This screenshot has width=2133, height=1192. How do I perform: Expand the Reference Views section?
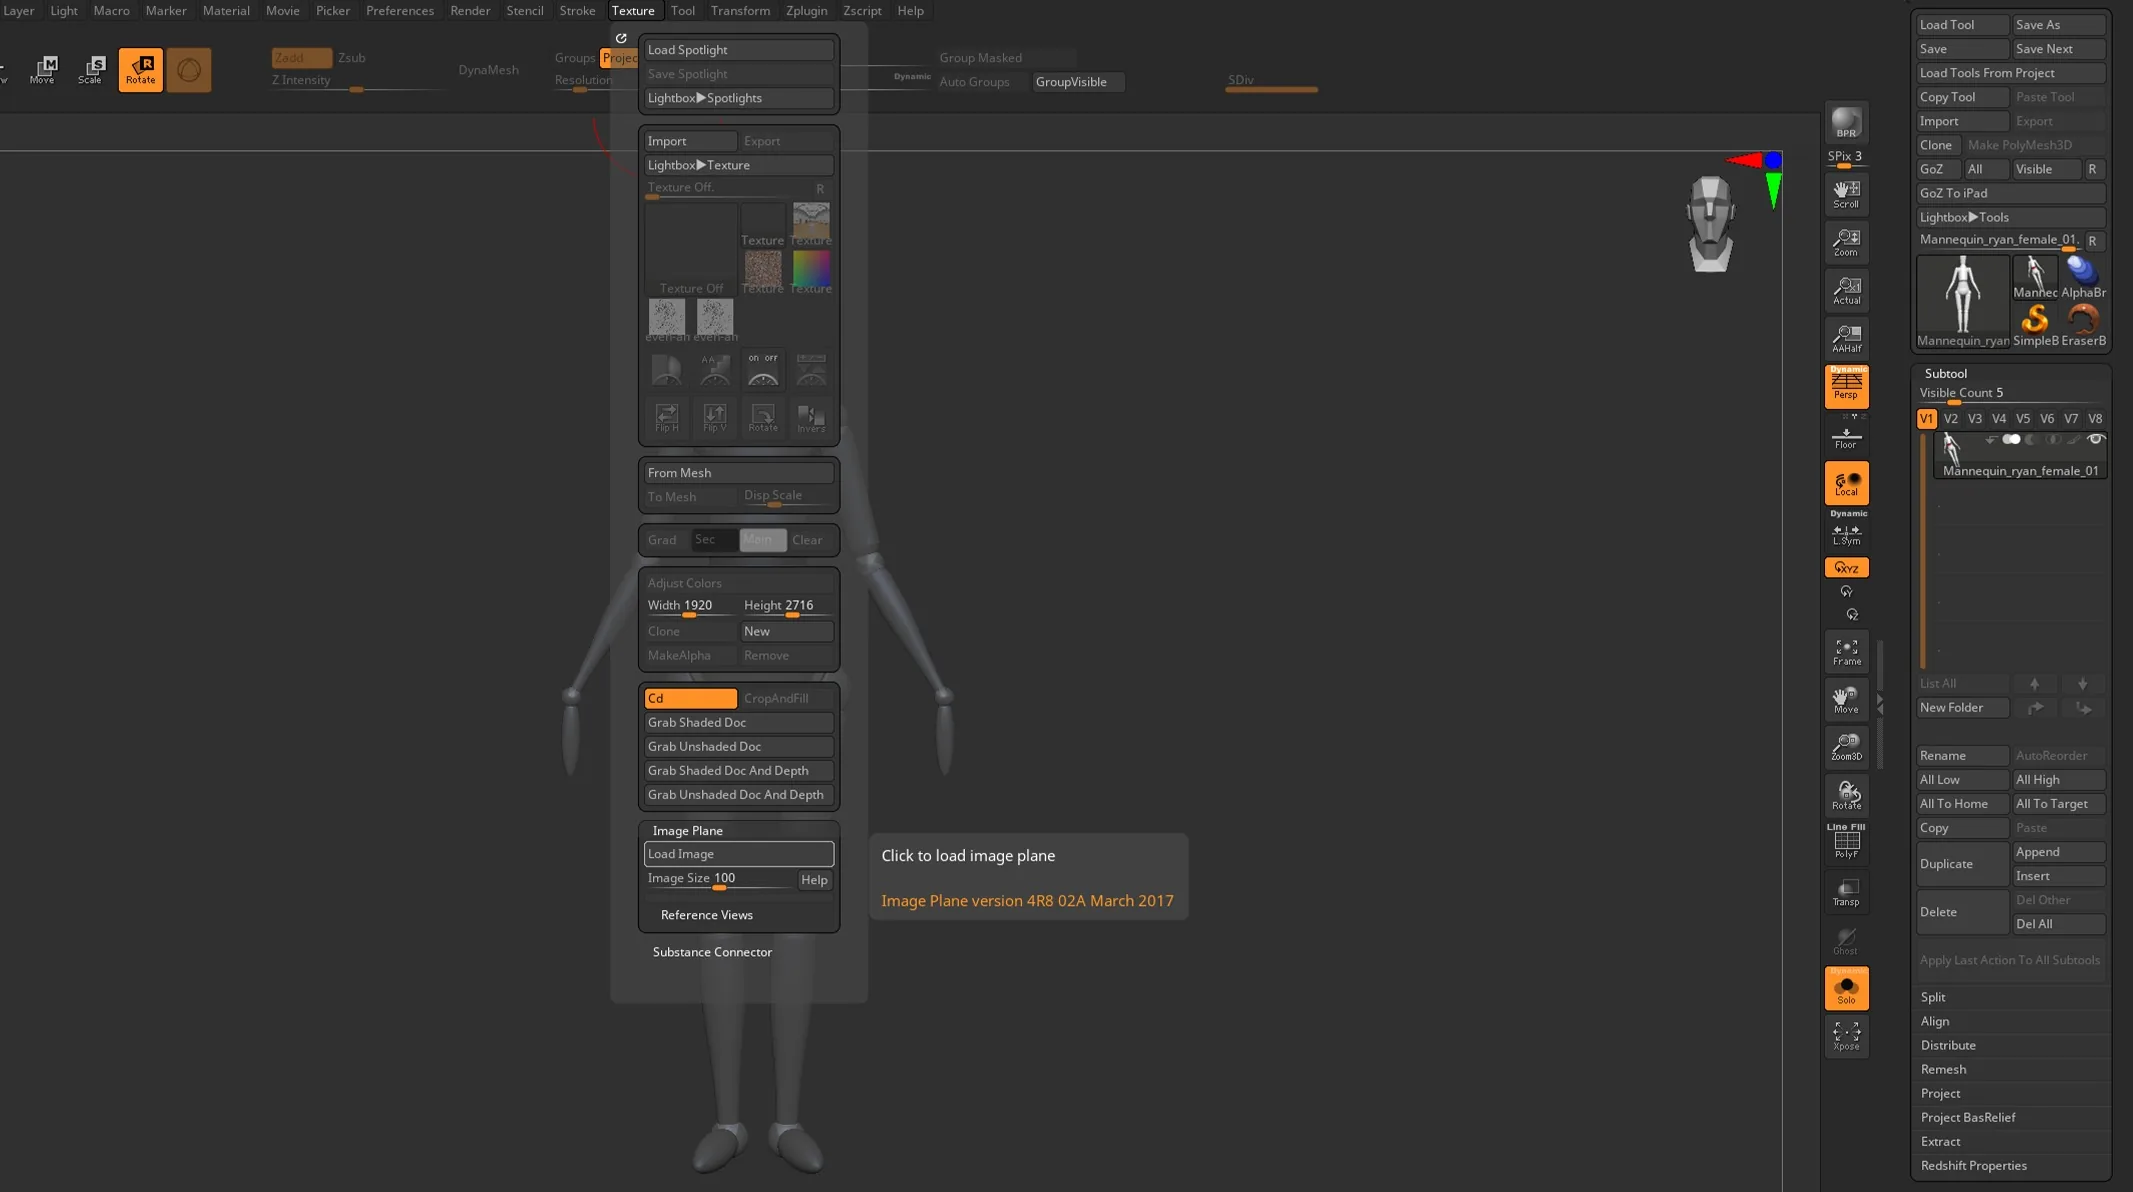click(x=706, y=914)
